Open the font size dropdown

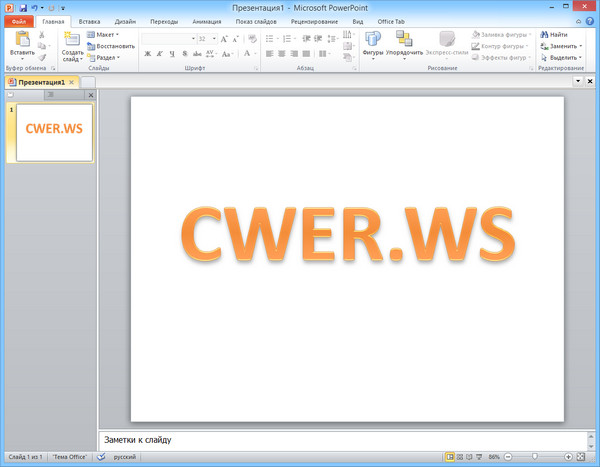pos(214,39)
